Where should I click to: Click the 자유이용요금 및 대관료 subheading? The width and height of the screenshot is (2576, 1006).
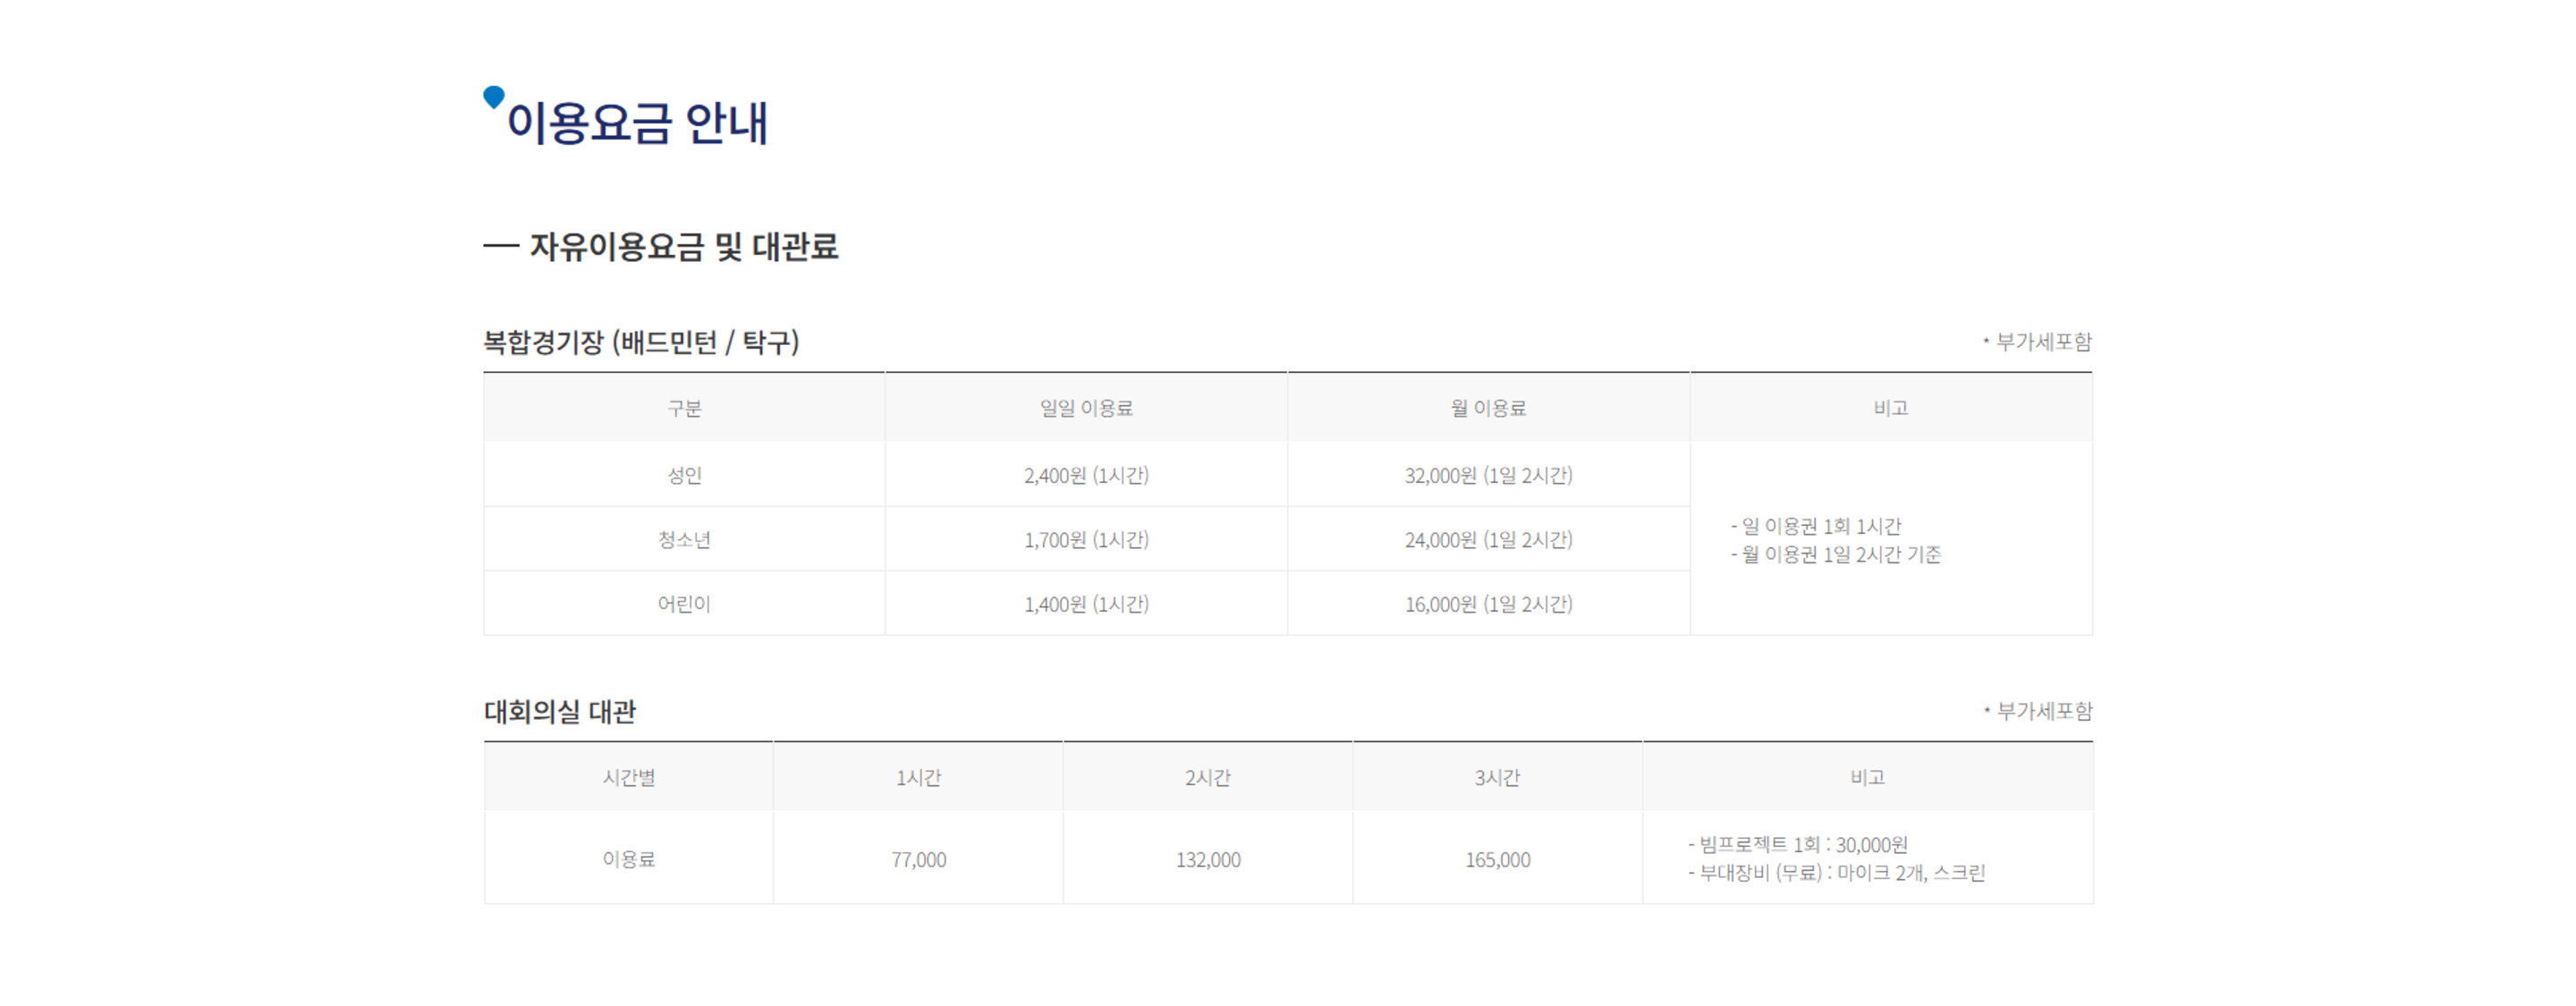coord(683,246)
